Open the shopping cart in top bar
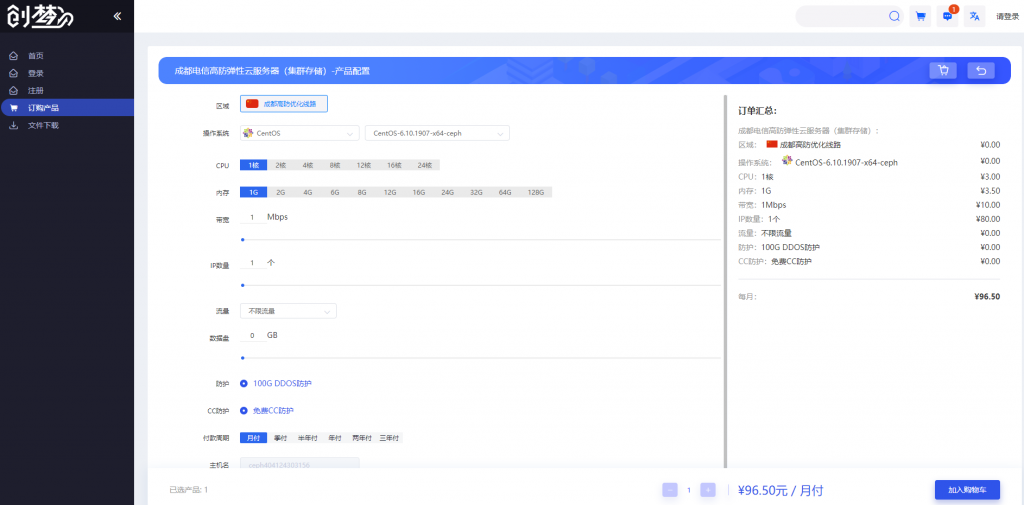 (920, 16)
